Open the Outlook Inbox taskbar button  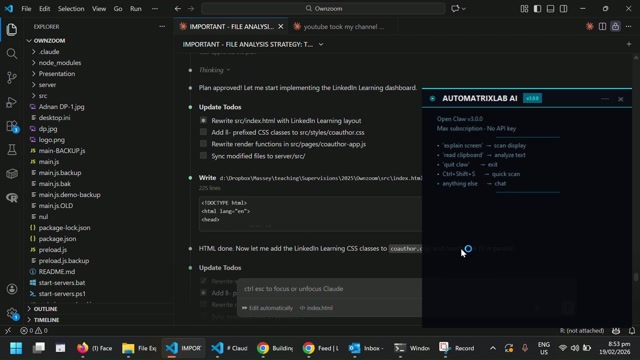[366, 348]
